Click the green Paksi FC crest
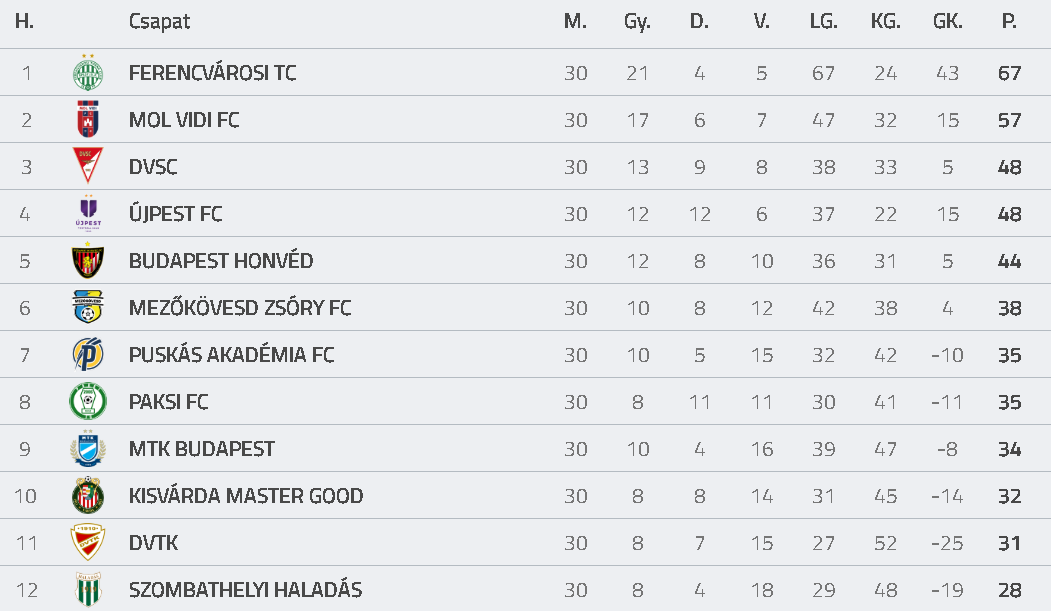Image resolution: width=1051 pixels, height=611 pixels. pyautogui.click(x=88, y=401)
